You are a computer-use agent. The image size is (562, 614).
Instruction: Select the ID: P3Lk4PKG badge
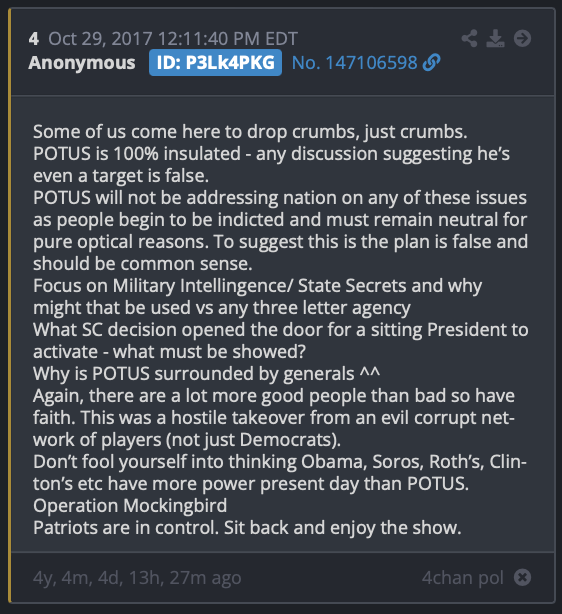[x=215, y=63]
